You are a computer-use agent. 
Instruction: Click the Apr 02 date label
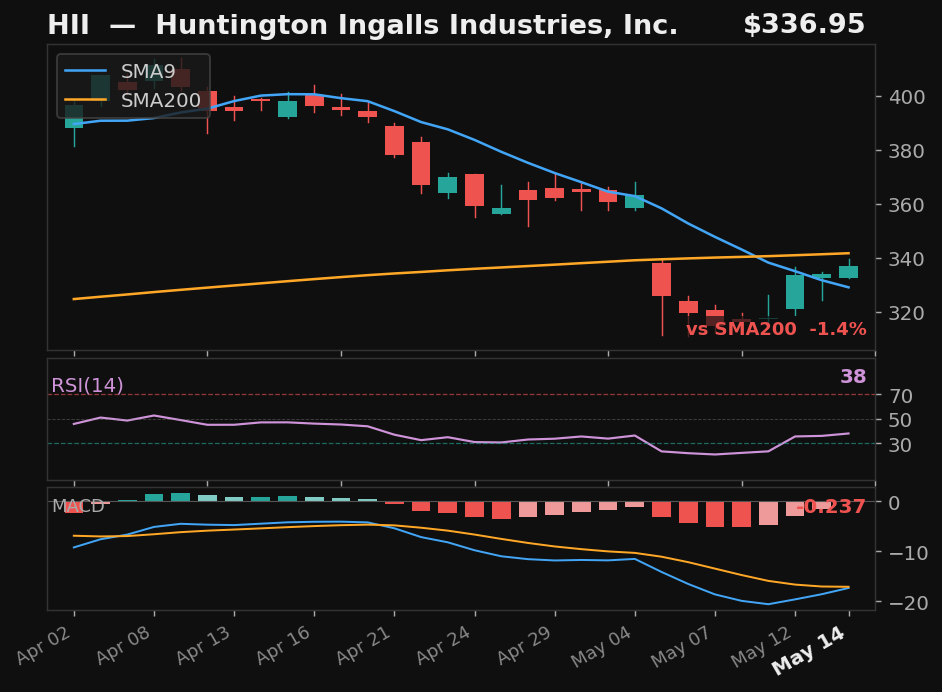point(44,645)
